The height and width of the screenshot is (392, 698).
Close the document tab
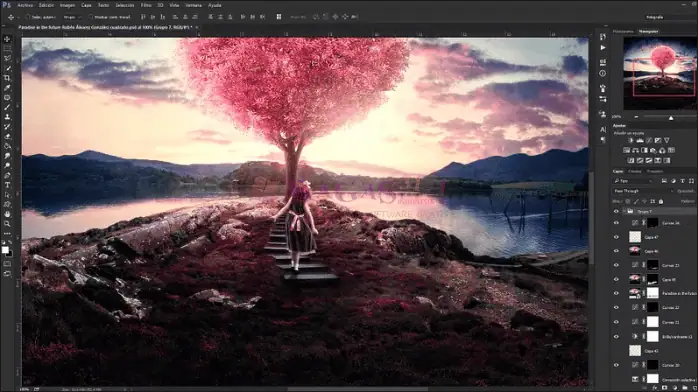[197, 28]
